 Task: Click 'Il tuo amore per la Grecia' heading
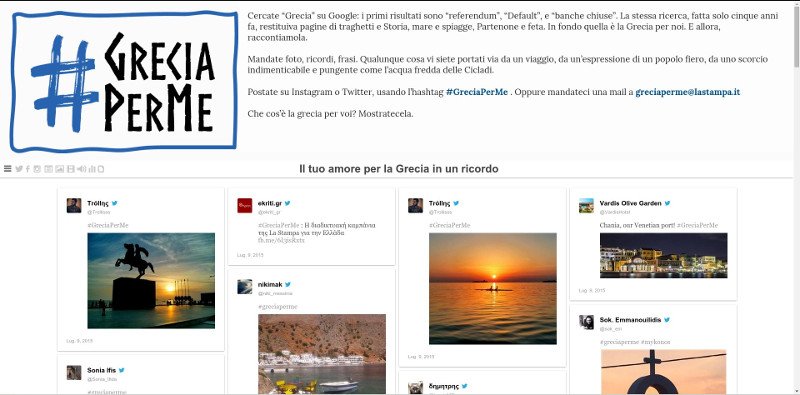(398, 169)
